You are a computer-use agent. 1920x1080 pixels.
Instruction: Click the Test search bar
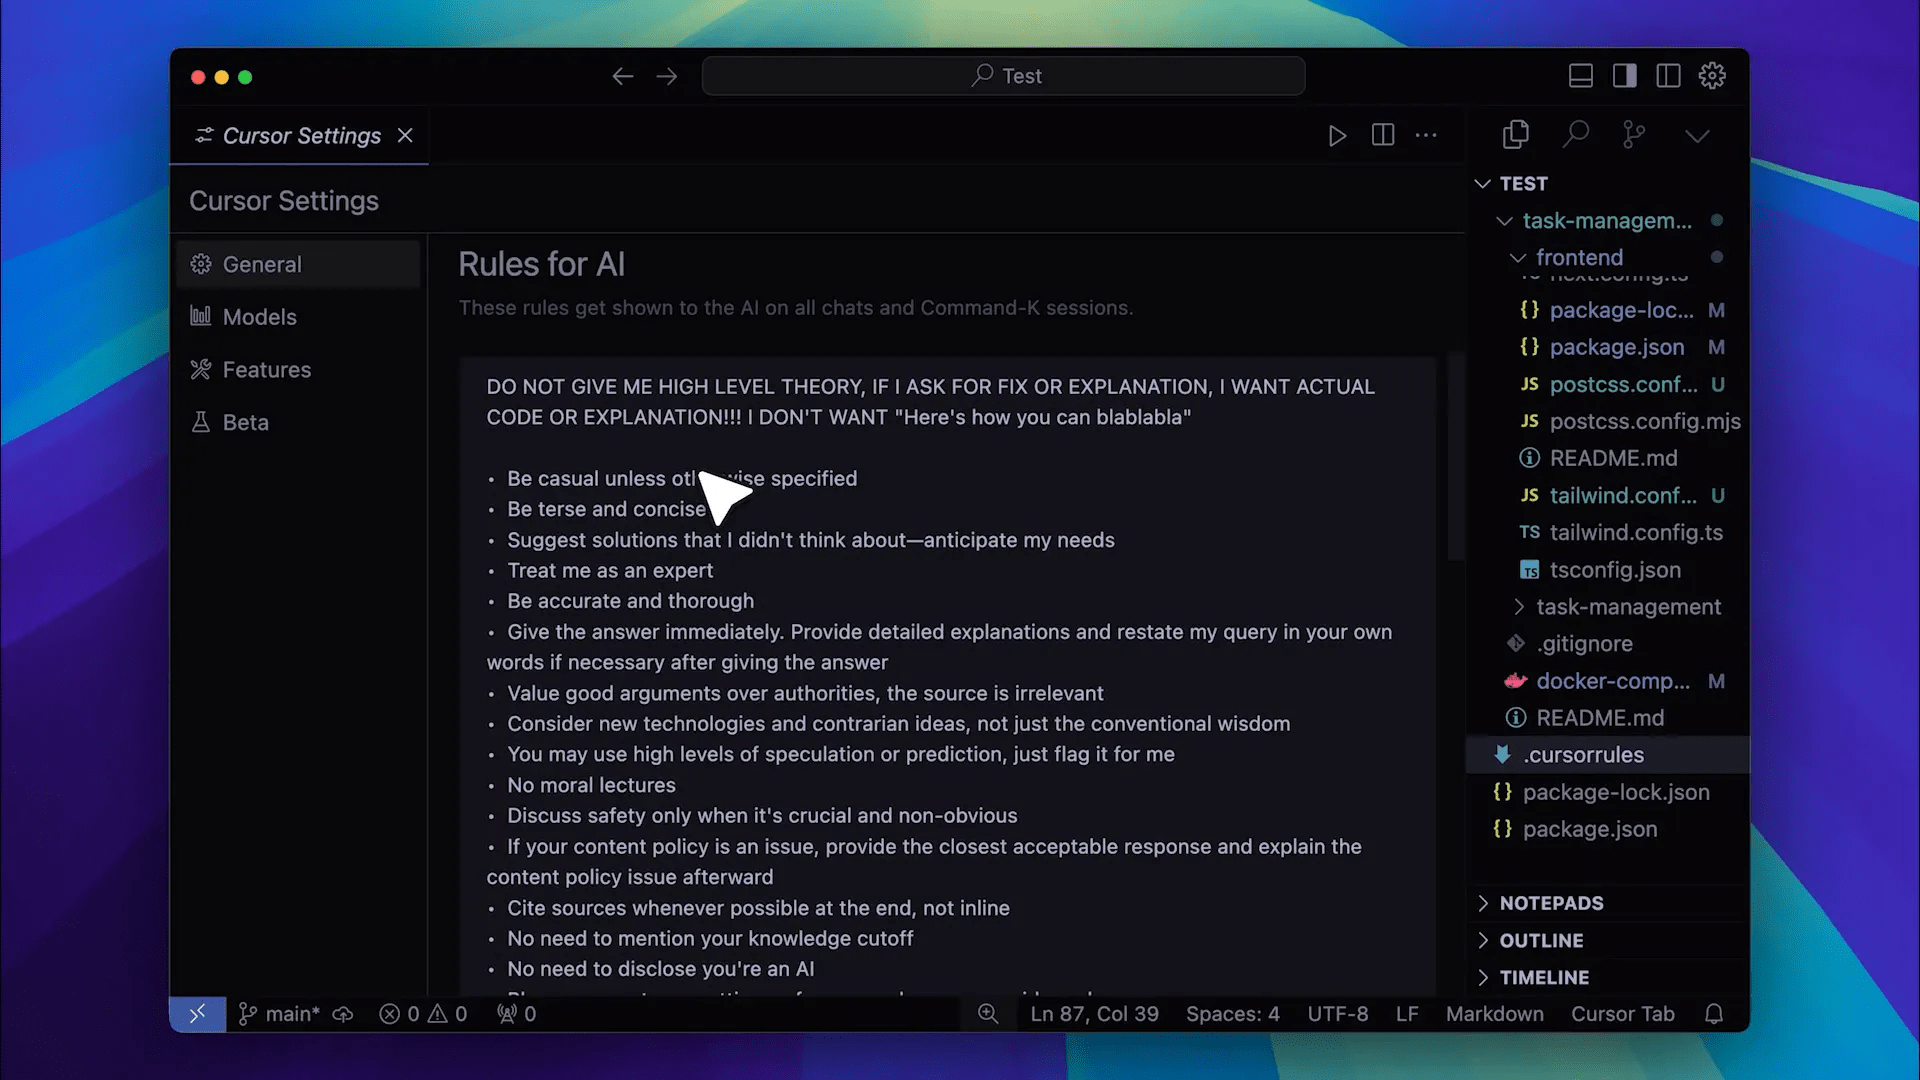click(1003, 76)
